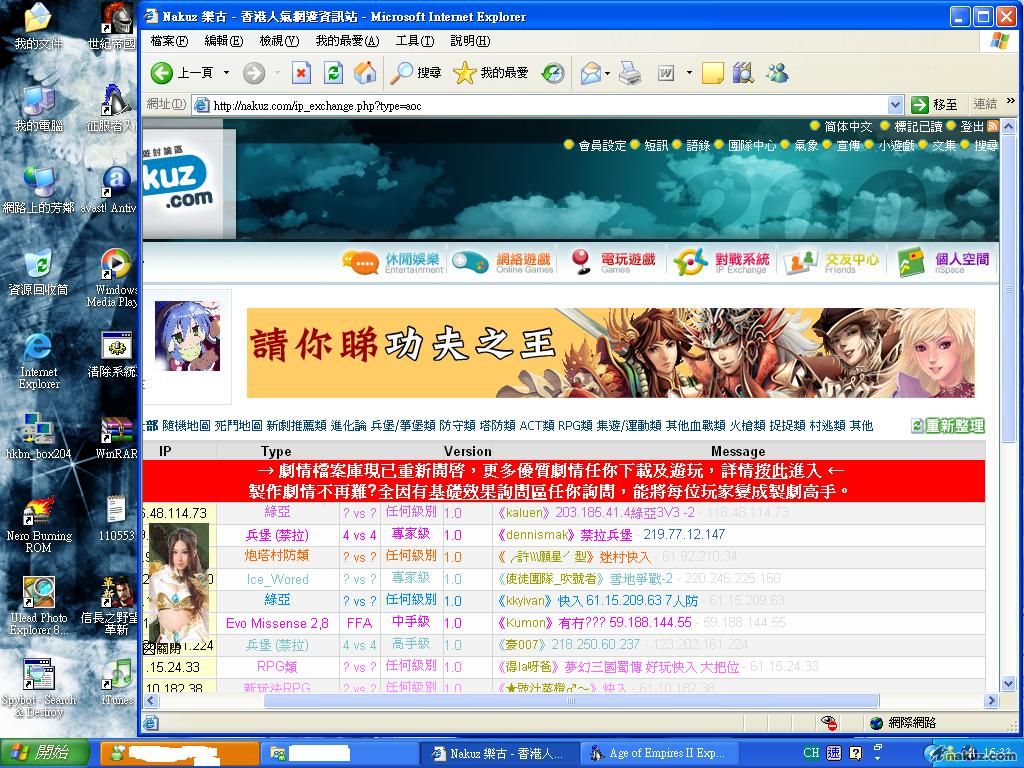Open 對戰系統 IP Exchange section
This screenshot has width=1024, height=768.
722,263
